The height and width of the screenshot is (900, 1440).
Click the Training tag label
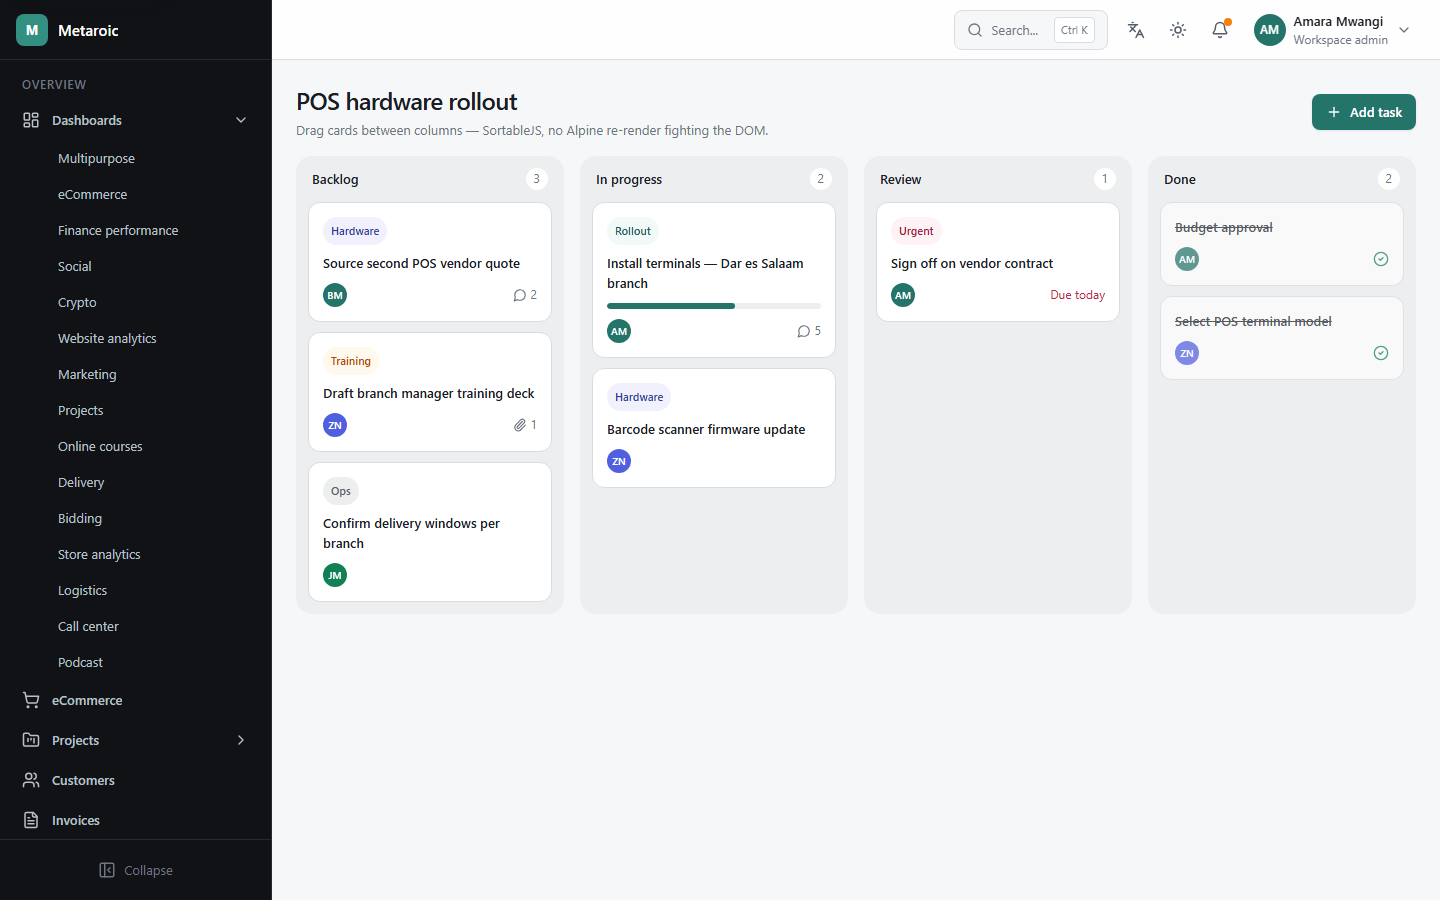351,361
